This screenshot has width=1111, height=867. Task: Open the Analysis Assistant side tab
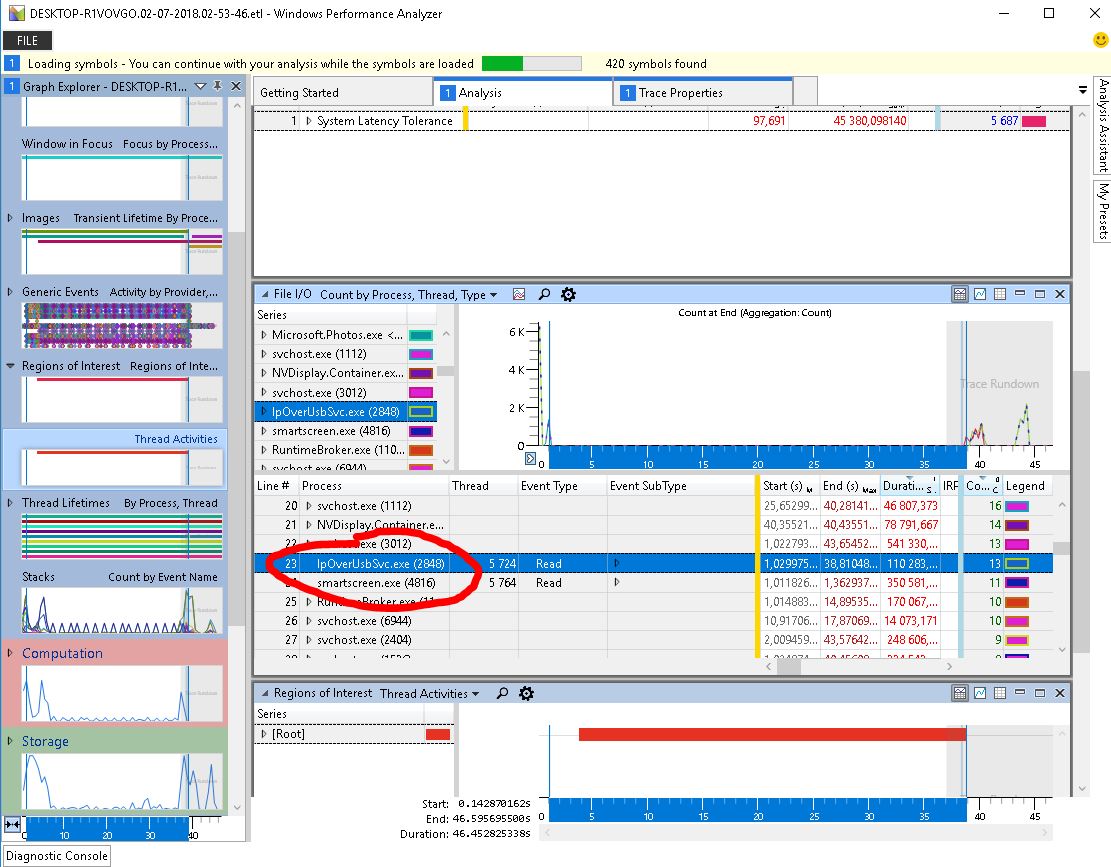click(x=1102, y=125)
